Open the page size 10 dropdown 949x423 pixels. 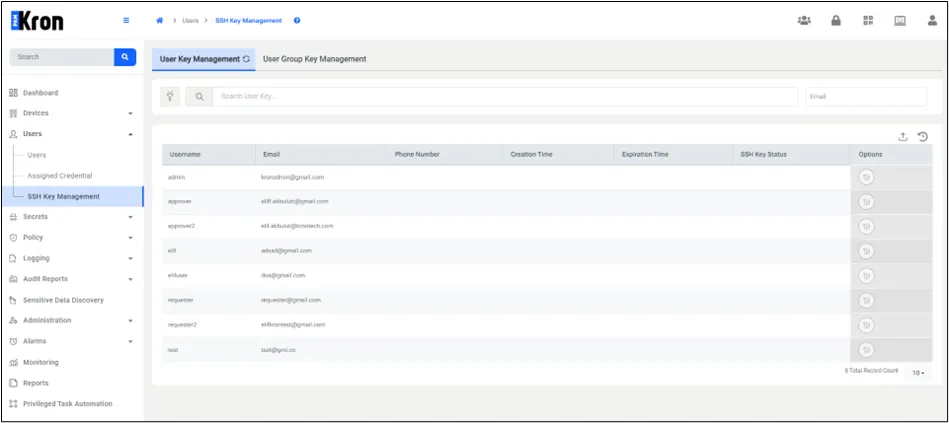[x=918, y=373]
